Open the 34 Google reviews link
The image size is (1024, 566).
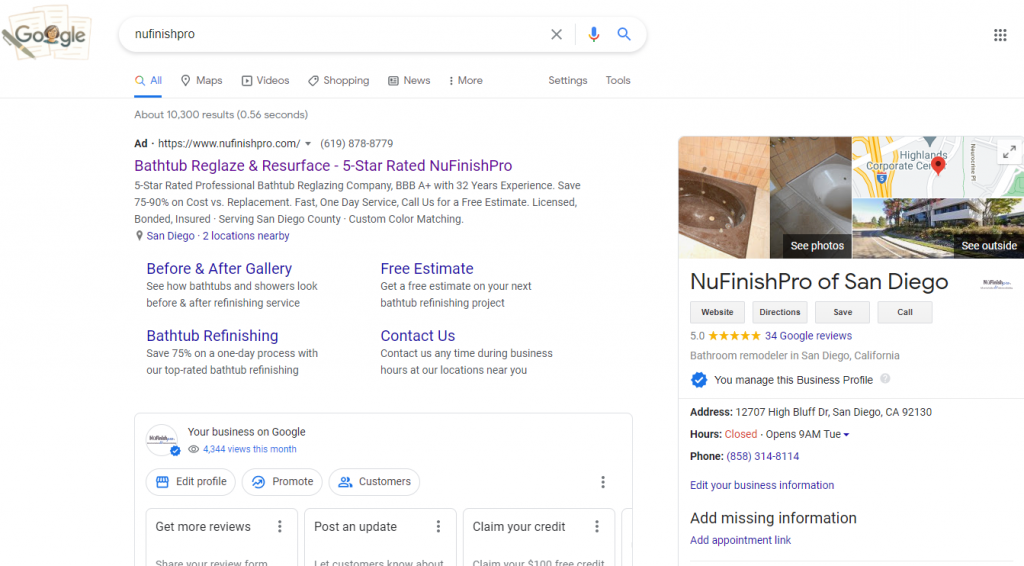(x=808, y=336)
